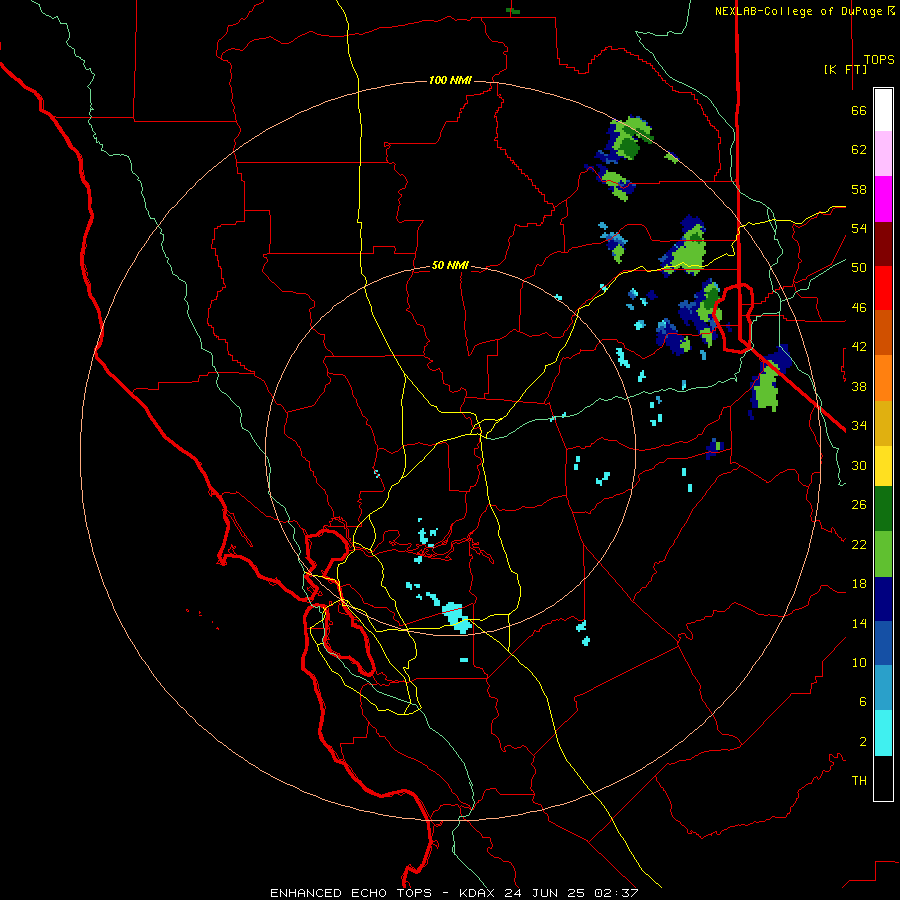Select the "ENHANCED ECHO TOPS" caption text
The height and width of the screenshot is (900, 900).
coord(351,893)
